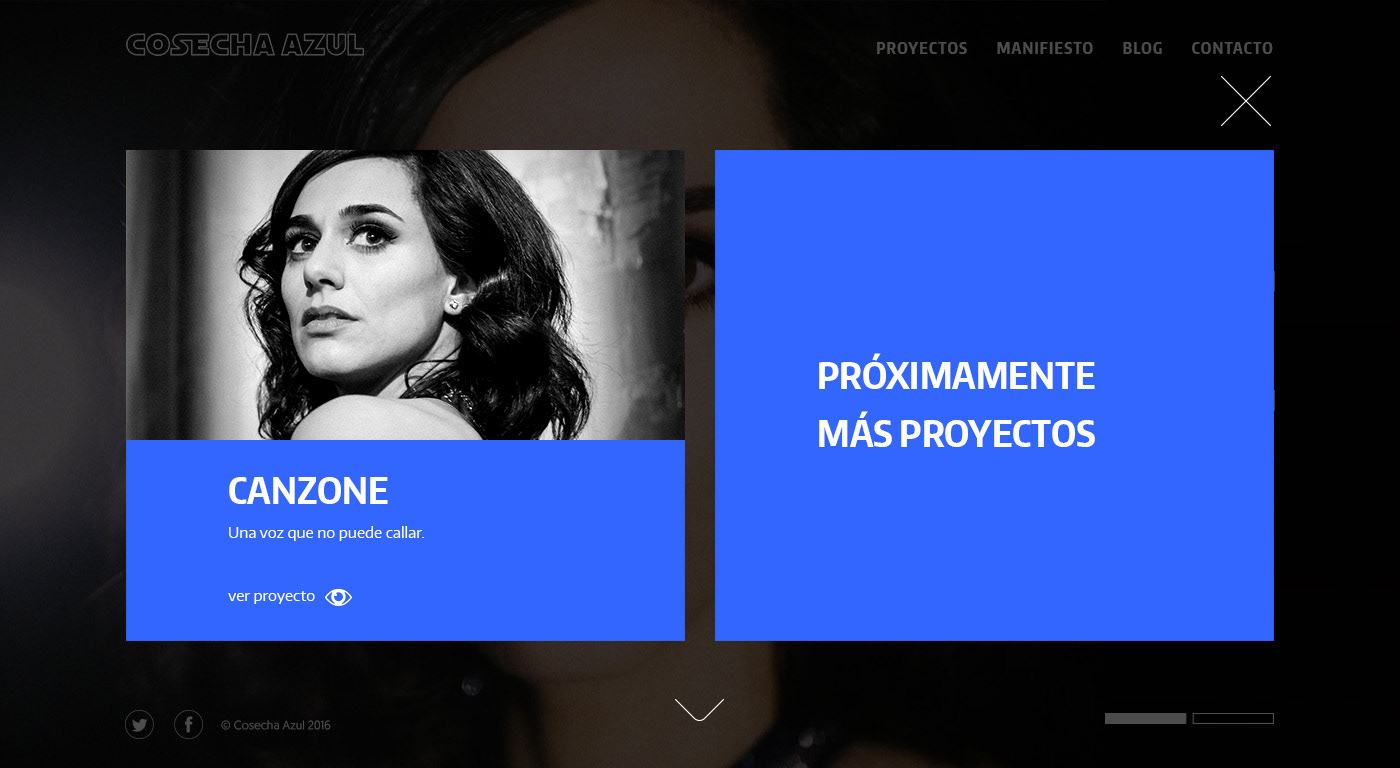Click the © Cosecha Azul 2016 footer text
Image resolution: width=1400 pixels, height=768 pixels.
(x=276, y=725)
